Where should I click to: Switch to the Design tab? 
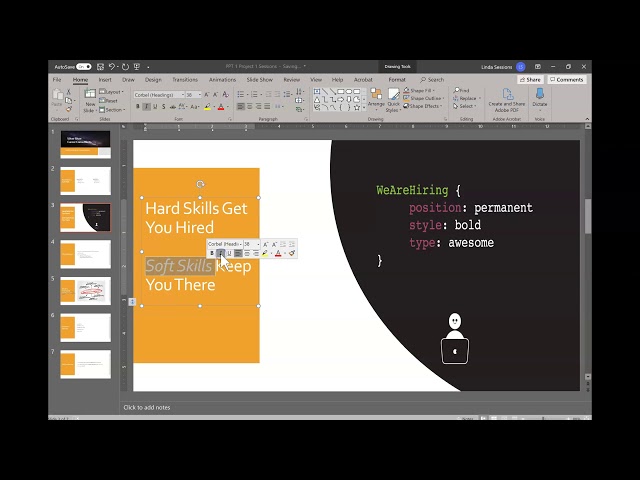click(153, 80)
